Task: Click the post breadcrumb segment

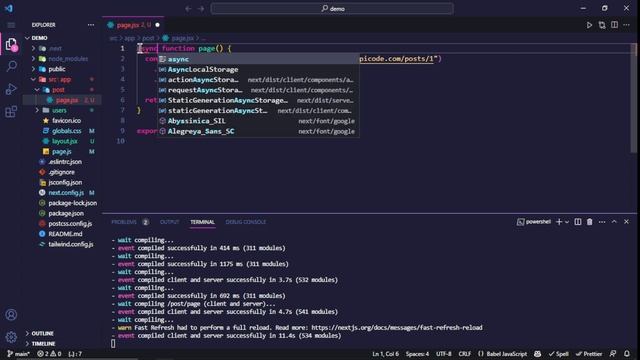Action: pos(148,38)
